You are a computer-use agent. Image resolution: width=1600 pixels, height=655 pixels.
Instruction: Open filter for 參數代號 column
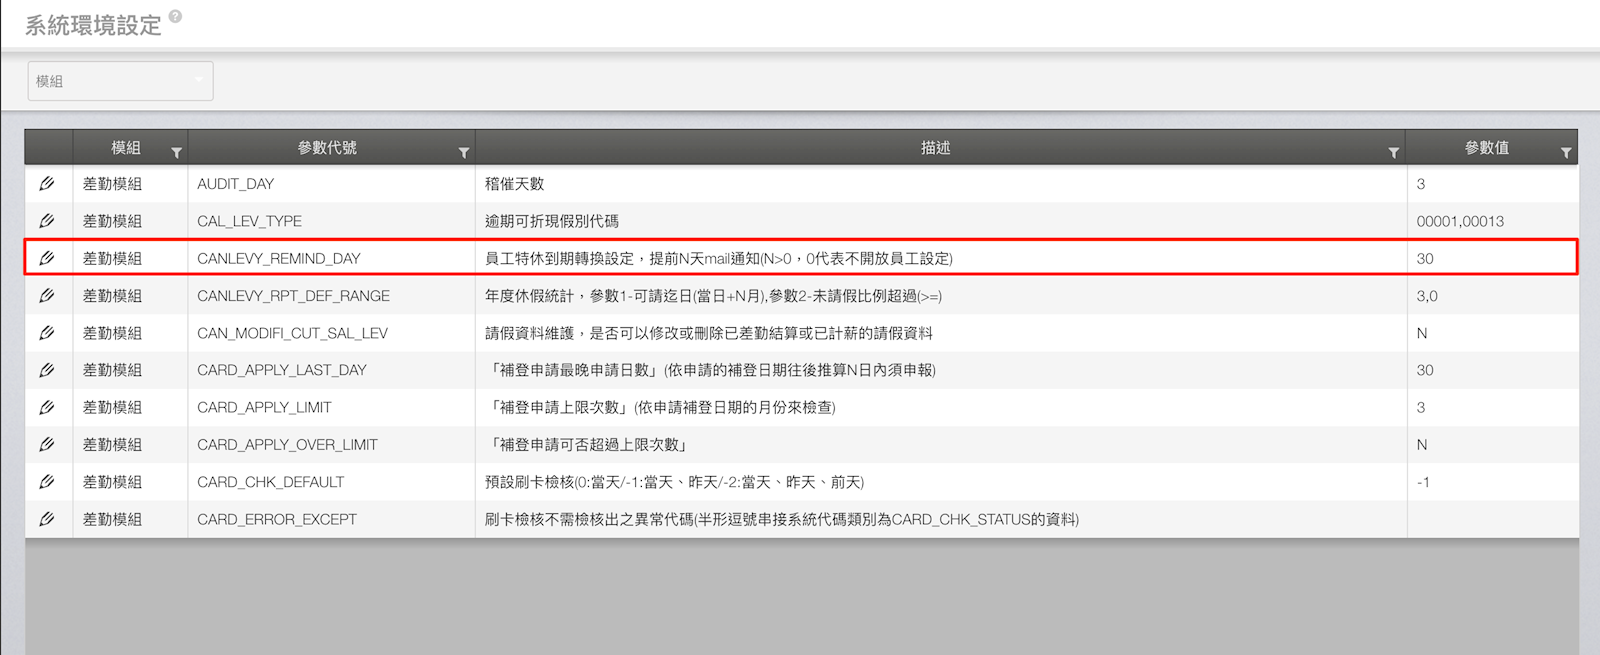point(463,153)
